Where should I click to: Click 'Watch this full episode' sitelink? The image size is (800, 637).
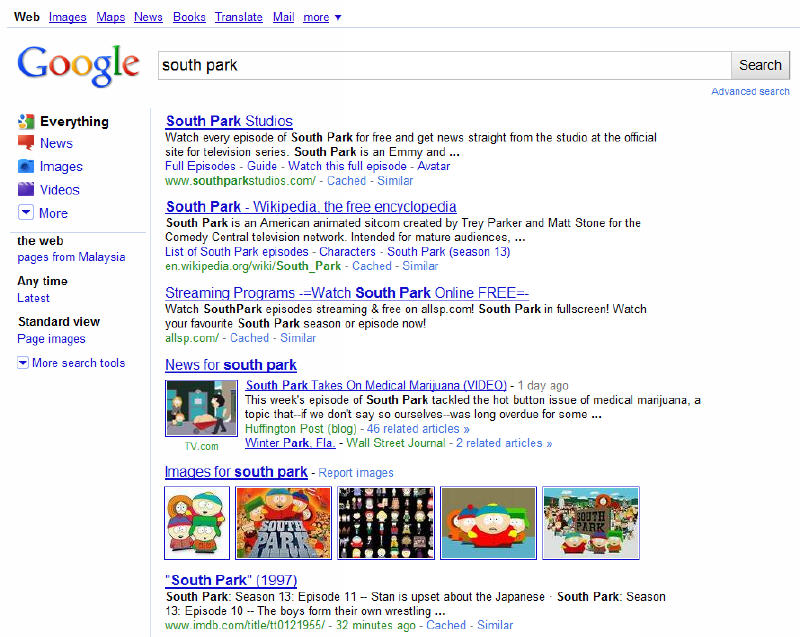click(x=347, y=166)
